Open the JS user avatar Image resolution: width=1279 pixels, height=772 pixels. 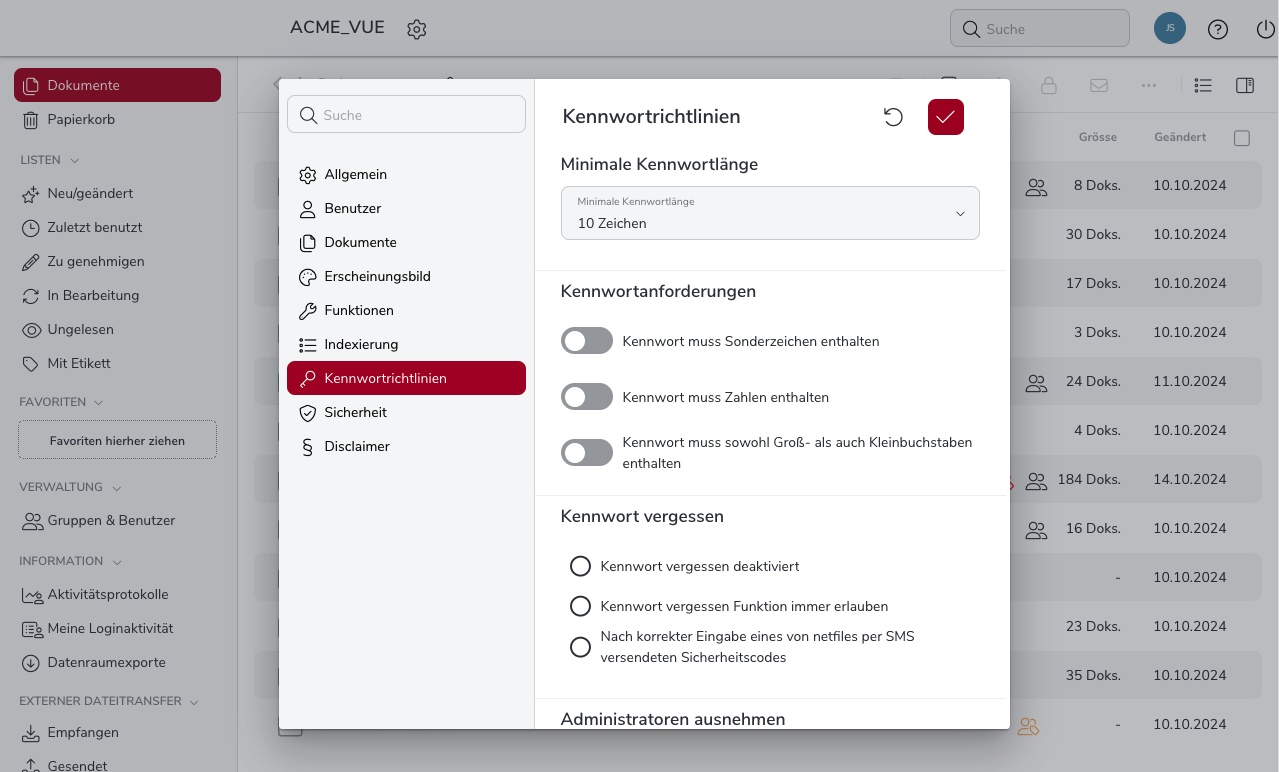click(x=1169, y=28)
